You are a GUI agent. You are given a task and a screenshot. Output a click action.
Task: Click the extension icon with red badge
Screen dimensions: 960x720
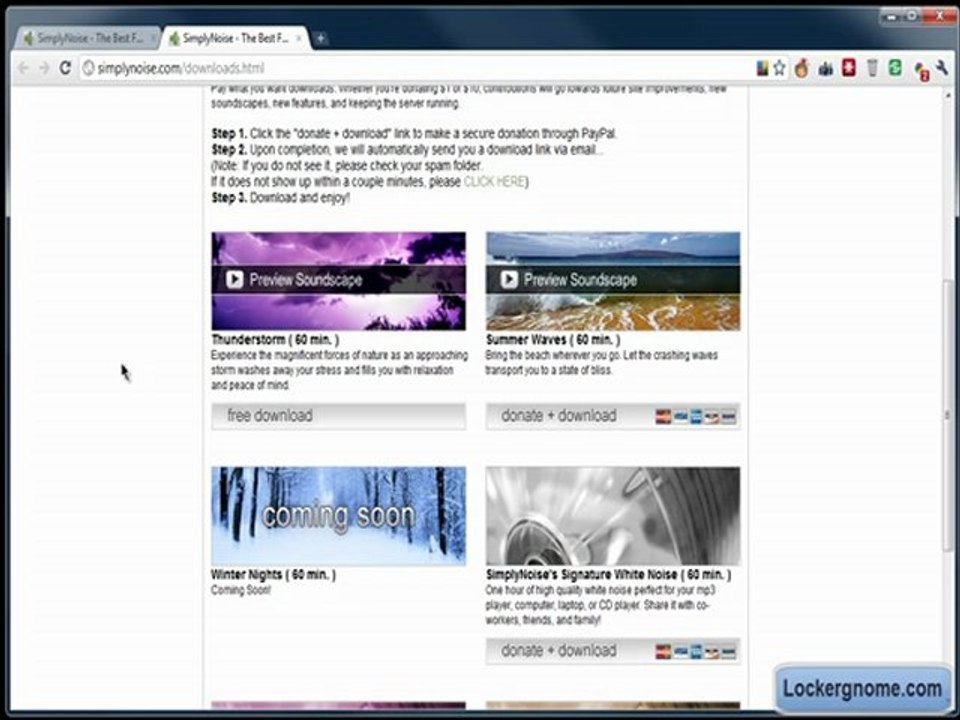(x=921, y=70)
